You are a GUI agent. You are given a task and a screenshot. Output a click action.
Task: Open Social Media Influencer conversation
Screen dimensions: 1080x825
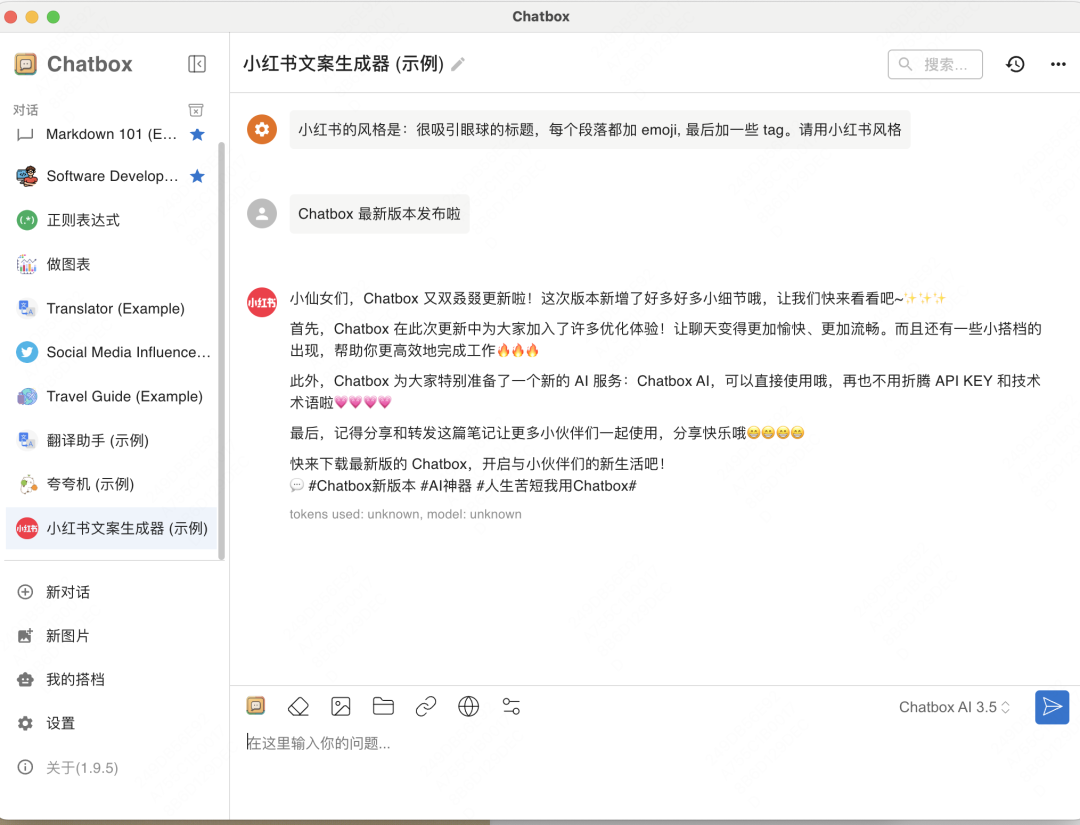pos(111,353)
